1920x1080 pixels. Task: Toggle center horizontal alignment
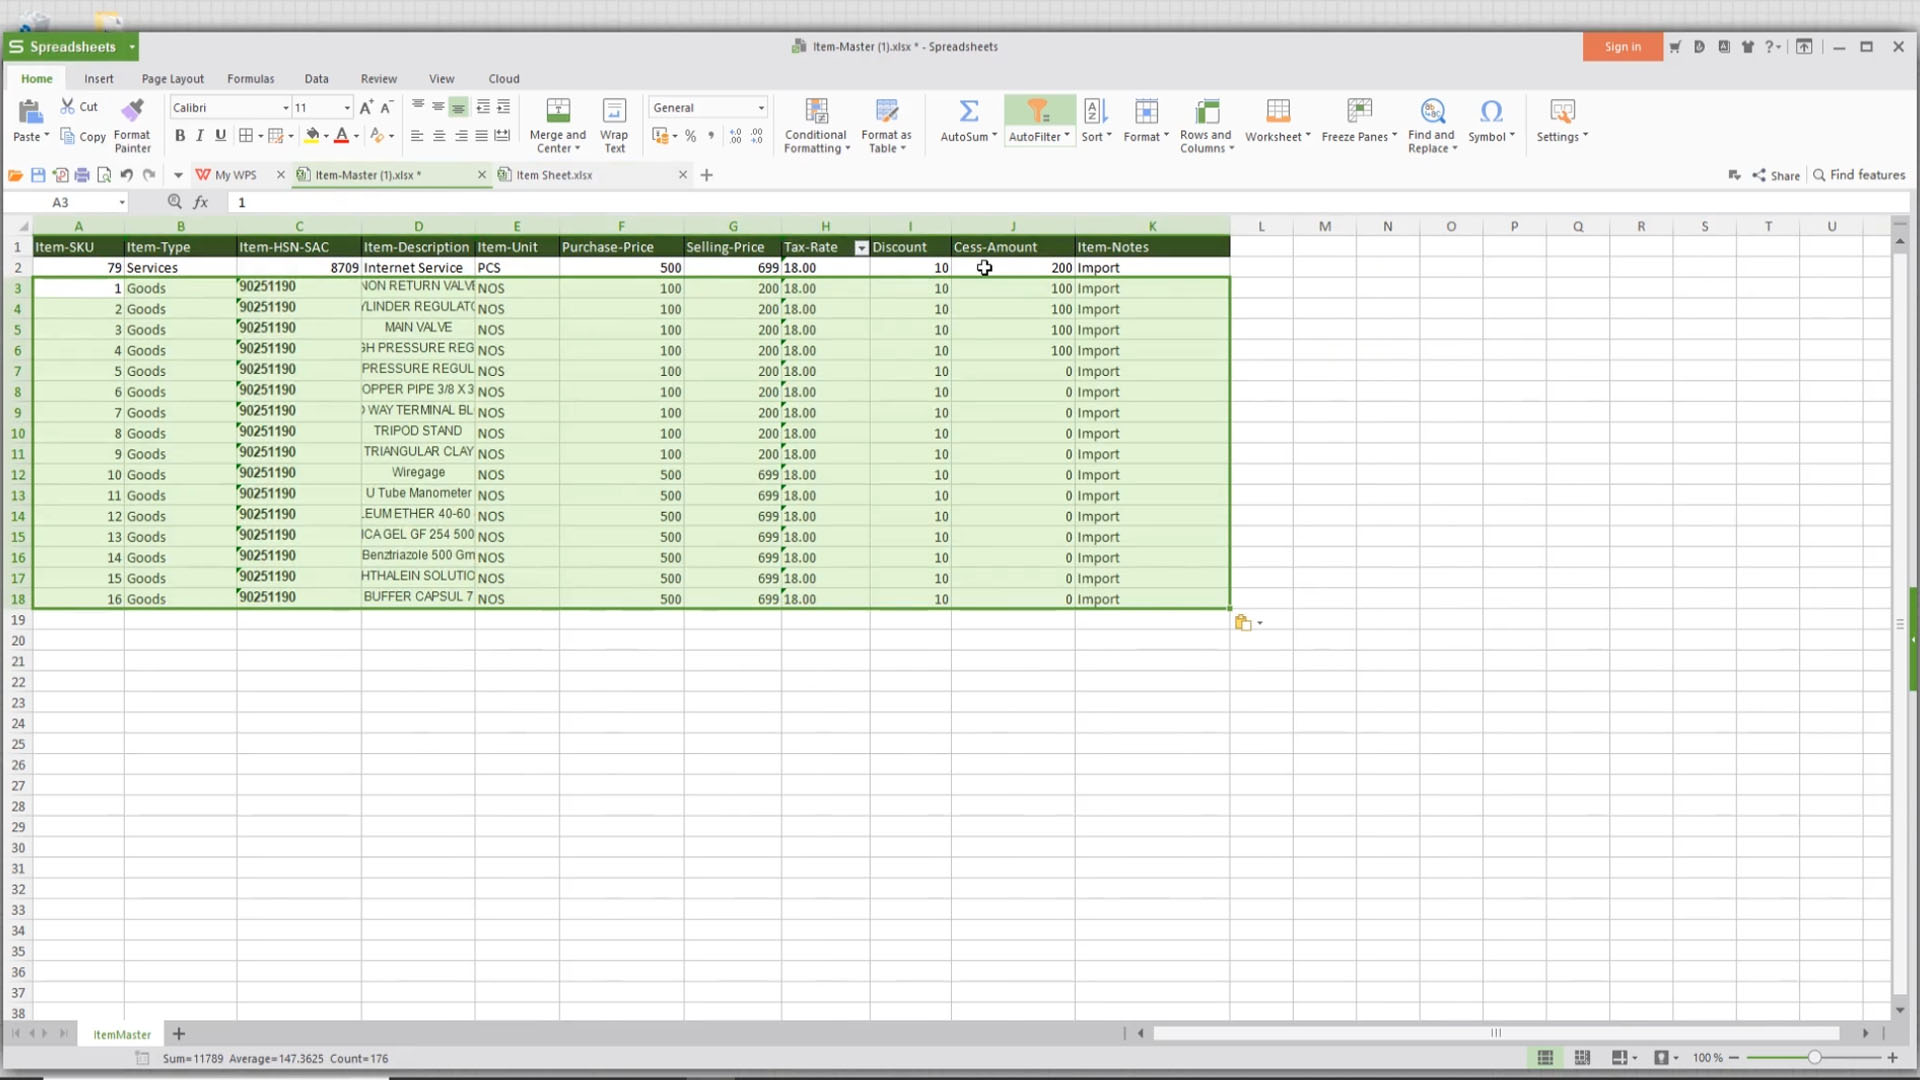439,136
